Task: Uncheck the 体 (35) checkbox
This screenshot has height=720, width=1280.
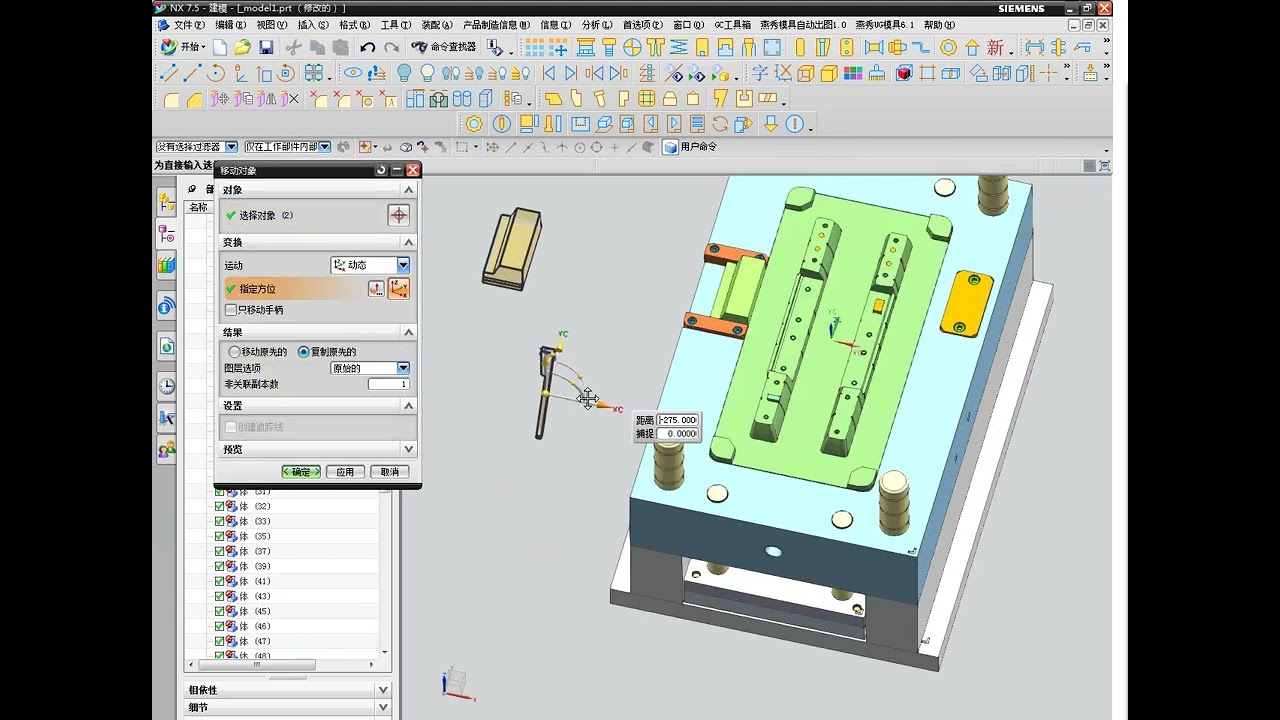Action: [x=219, y=536]
